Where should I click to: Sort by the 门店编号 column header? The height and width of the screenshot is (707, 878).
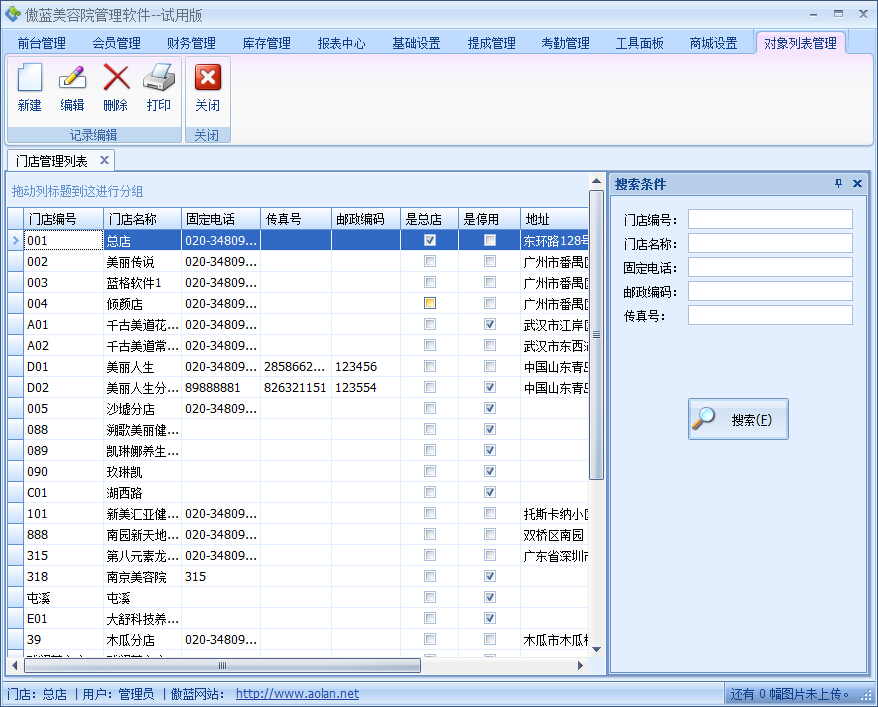coord(63,219)
